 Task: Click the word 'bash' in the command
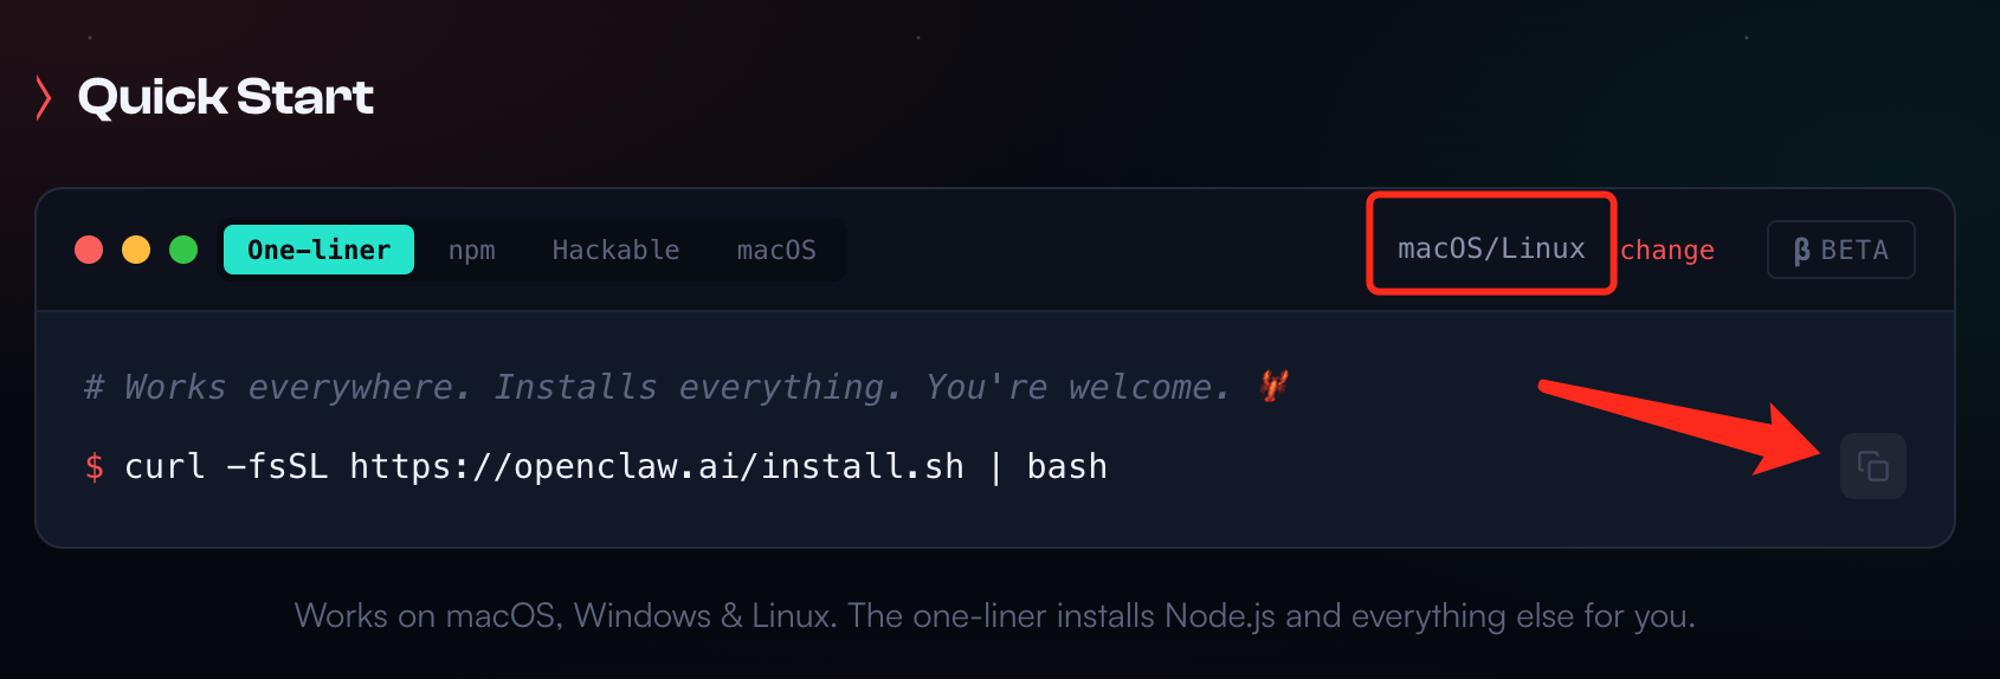tap(1066, 466)
